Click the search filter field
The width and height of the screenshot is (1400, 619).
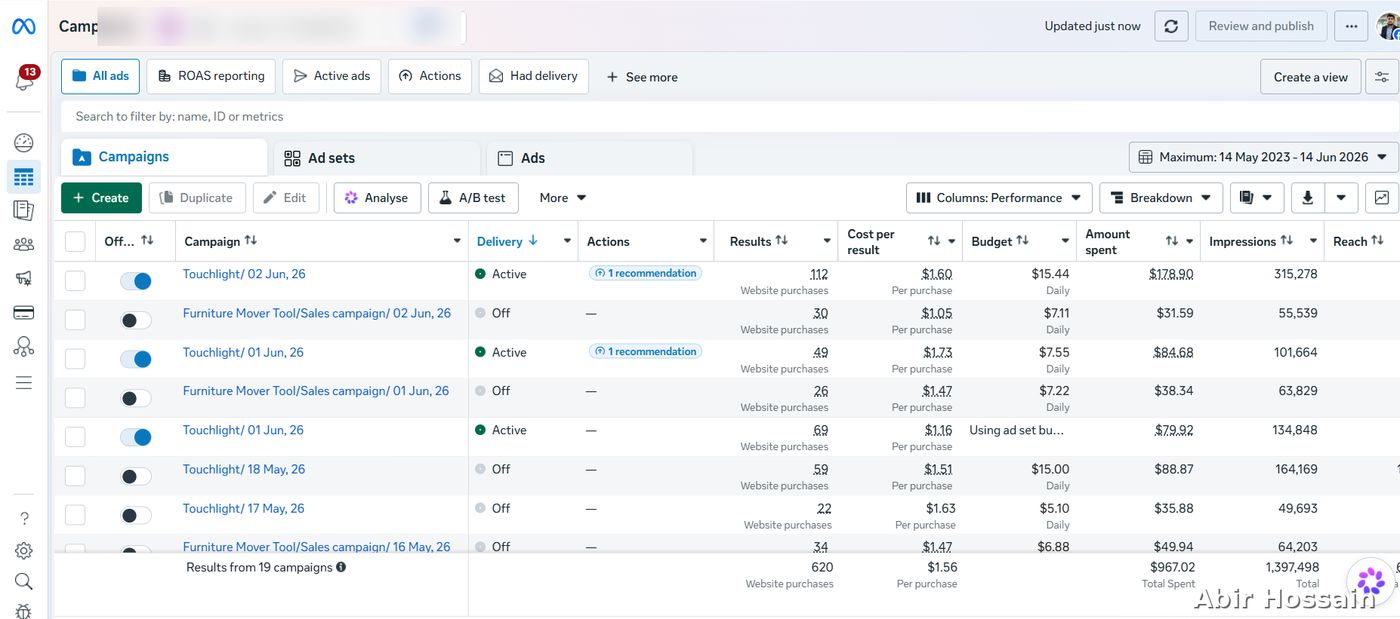click(730, 116)
